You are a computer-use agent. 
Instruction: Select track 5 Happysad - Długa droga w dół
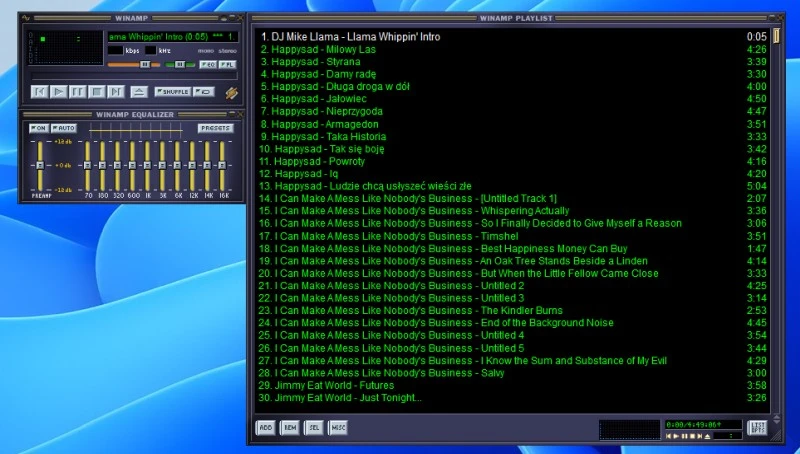[x=512, y=87]
